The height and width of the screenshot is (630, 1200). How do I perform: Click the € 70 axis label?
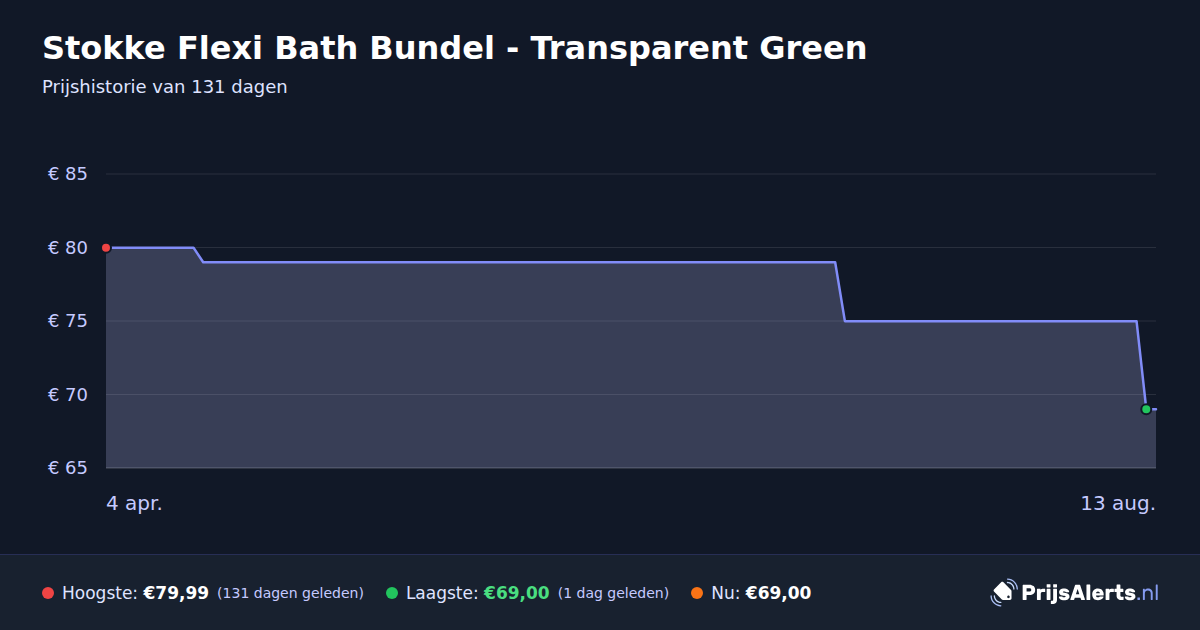(x=68, y=395)
